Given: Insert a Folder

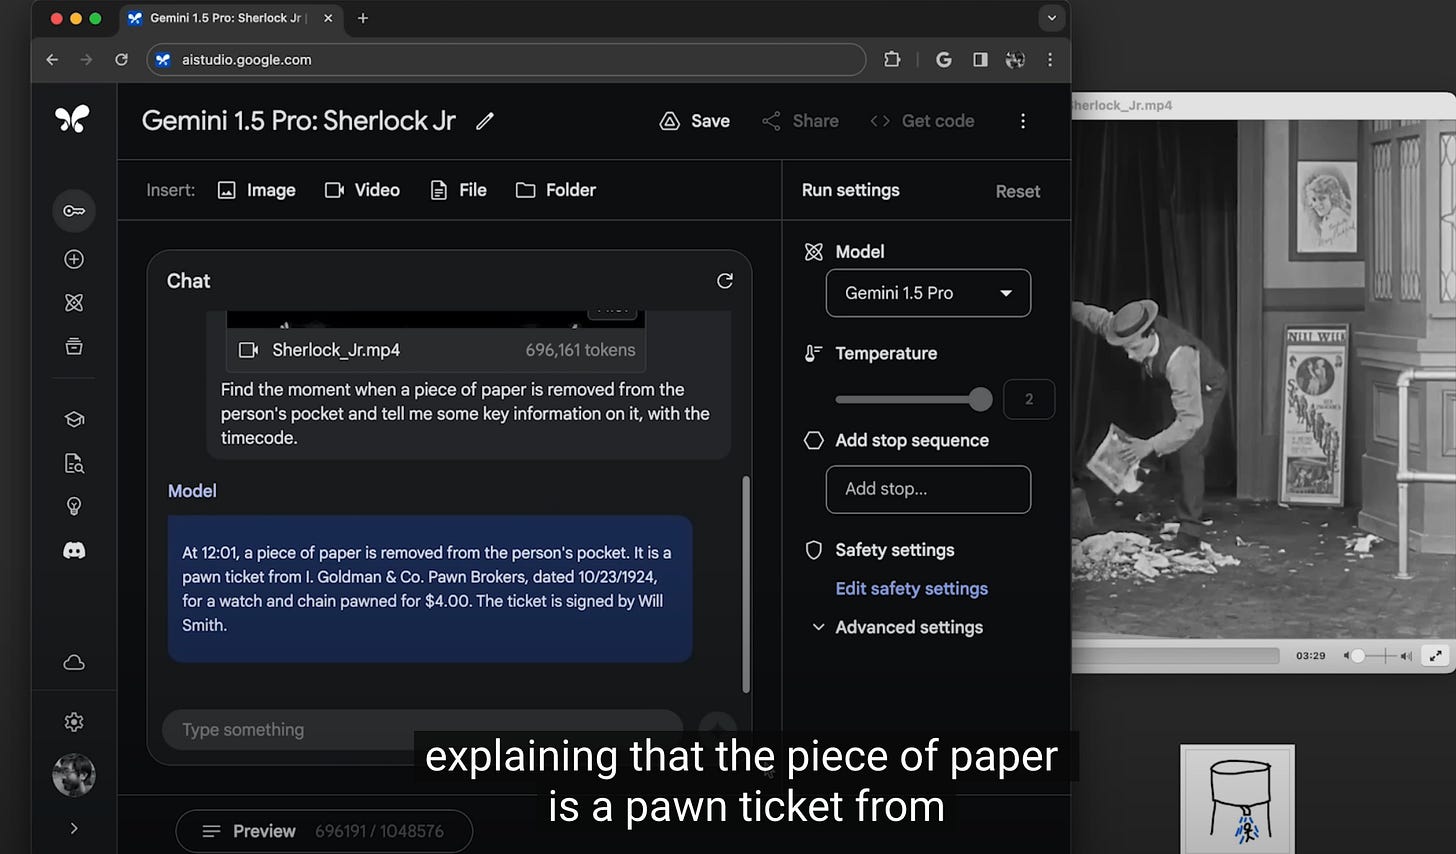Looking at the screenshot, I should click(556, 190).
